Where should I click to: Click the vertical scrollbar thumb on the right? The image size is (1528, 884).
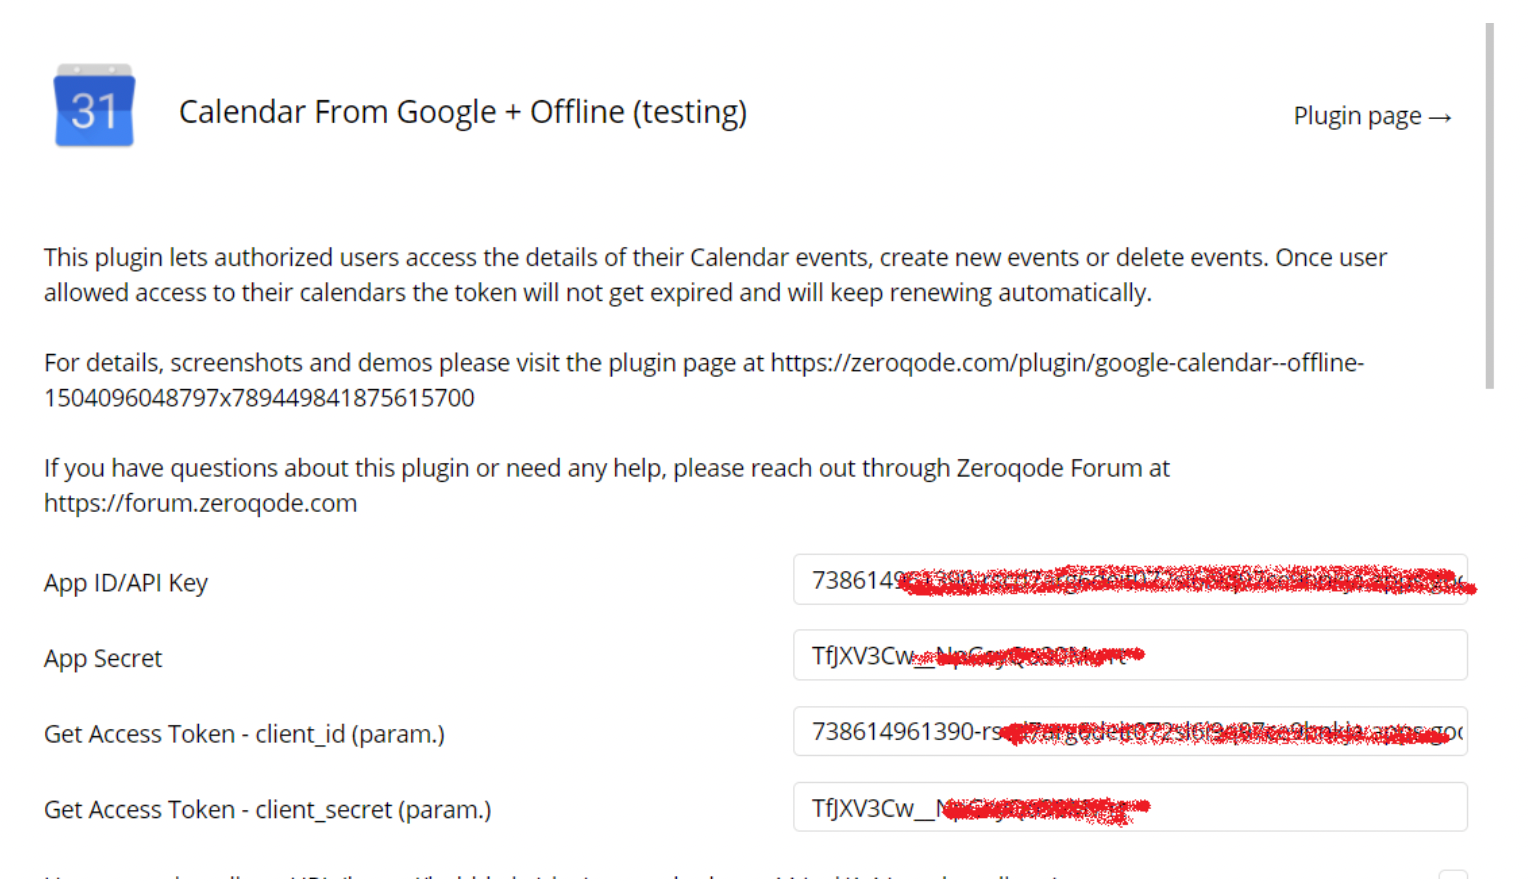[x=1489, y=206]
